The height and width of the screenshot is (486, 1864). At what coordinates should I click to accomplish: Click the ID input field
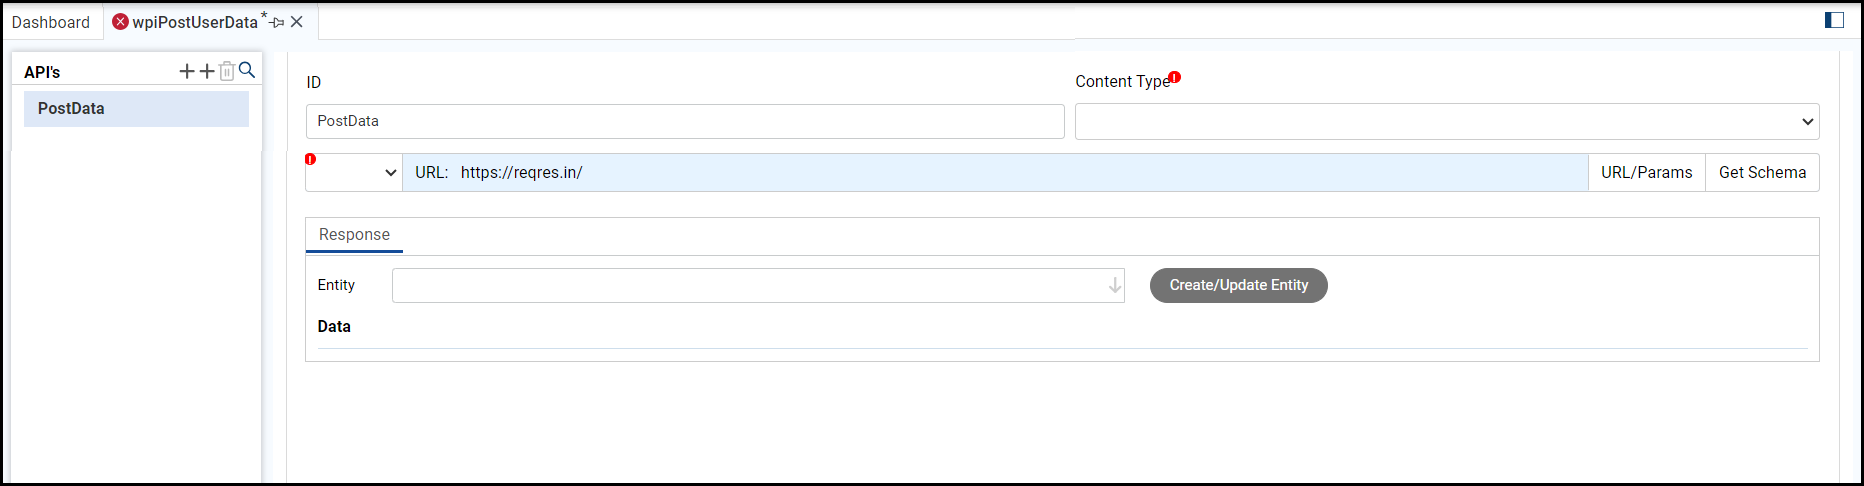(684, 122)
